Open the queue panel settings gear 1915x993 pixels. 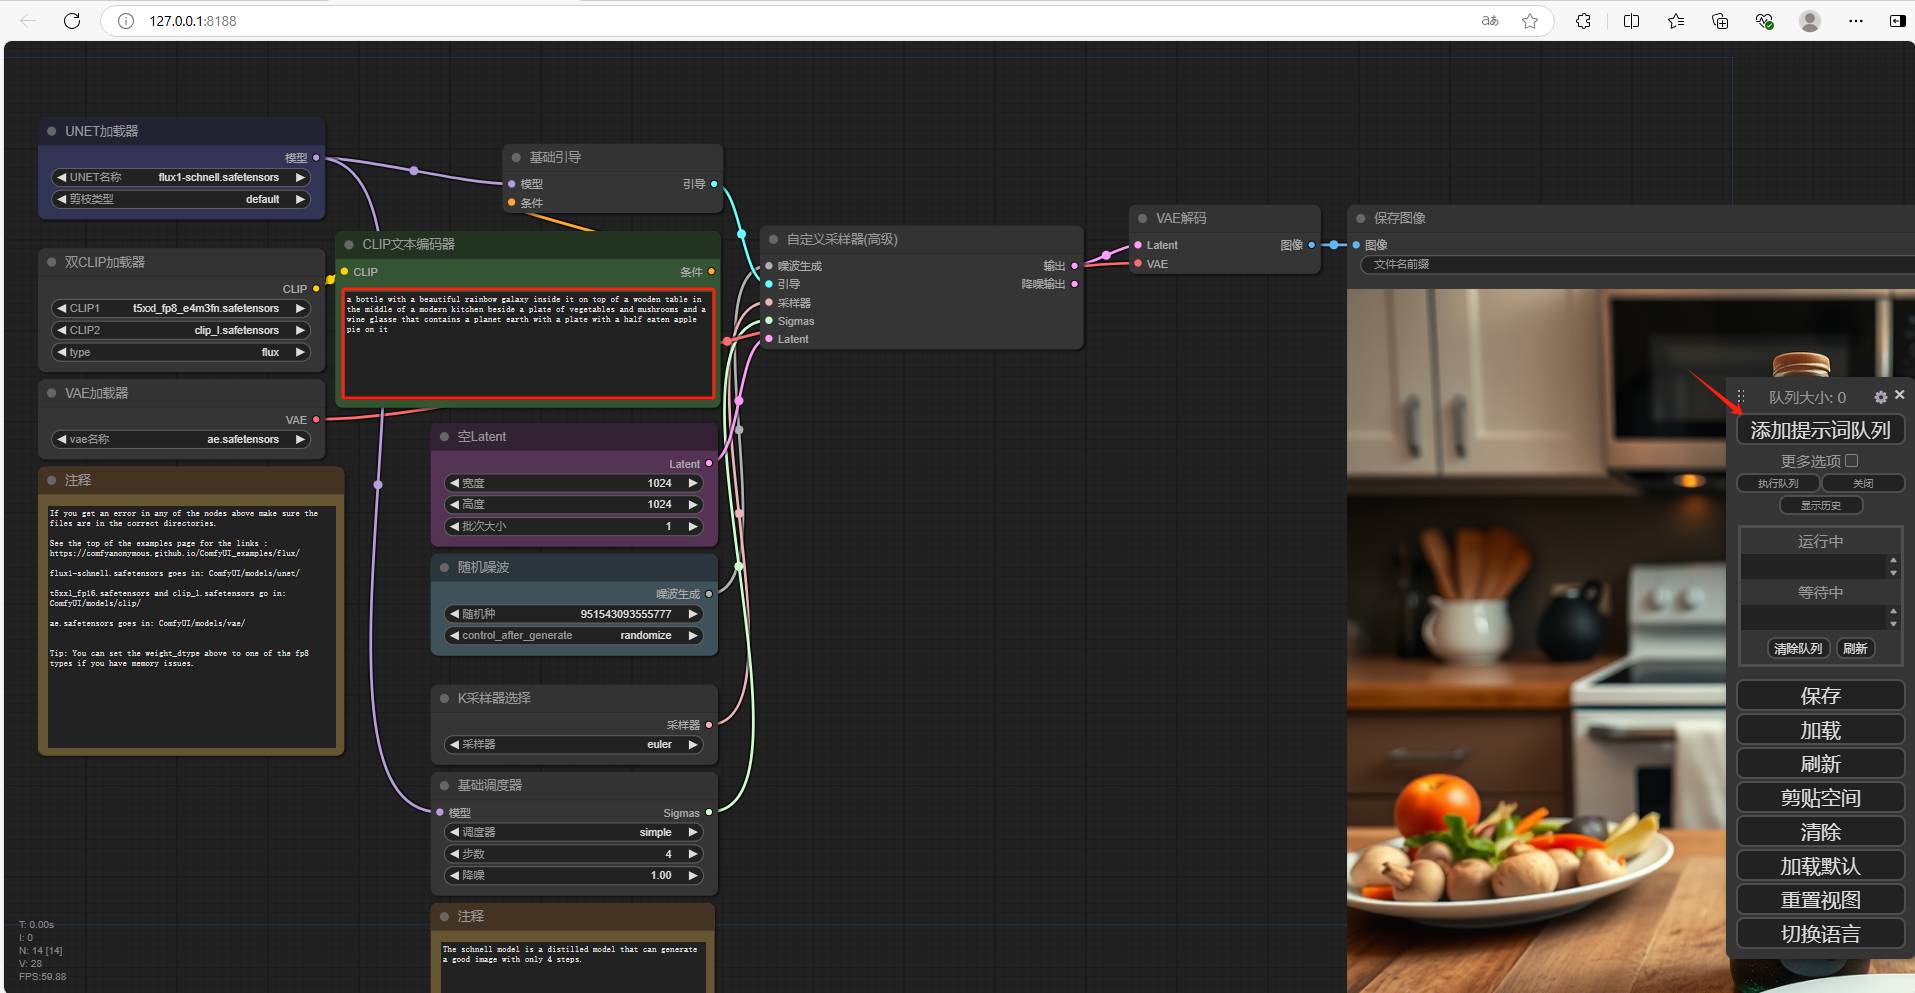[x=1880, y=397]
